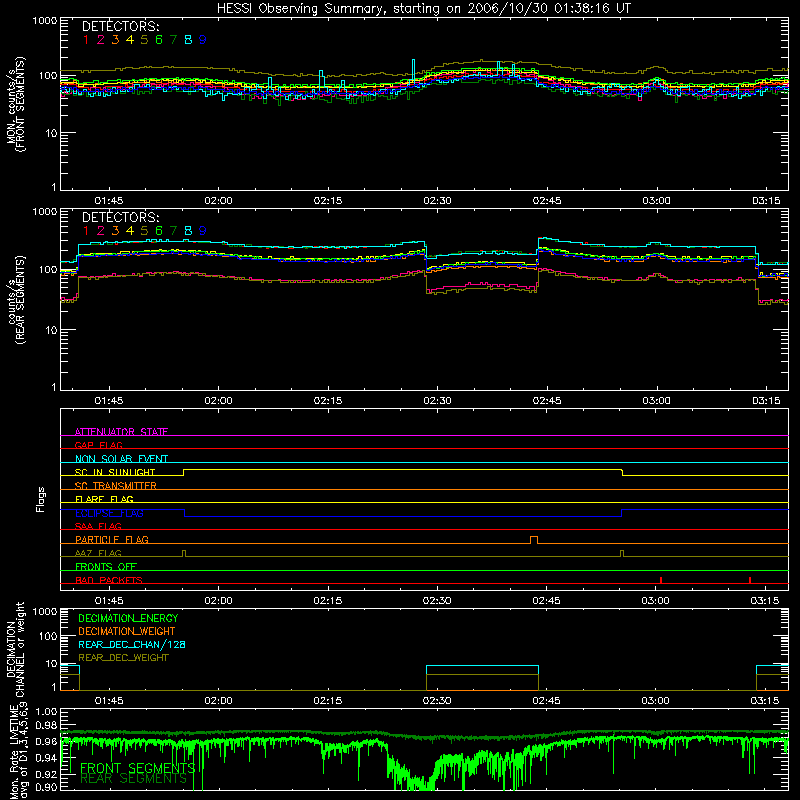Select the NON_SOLAR_EVENT flag label
The height and width of the screenshot is (800, 800).
click(121, 459)
